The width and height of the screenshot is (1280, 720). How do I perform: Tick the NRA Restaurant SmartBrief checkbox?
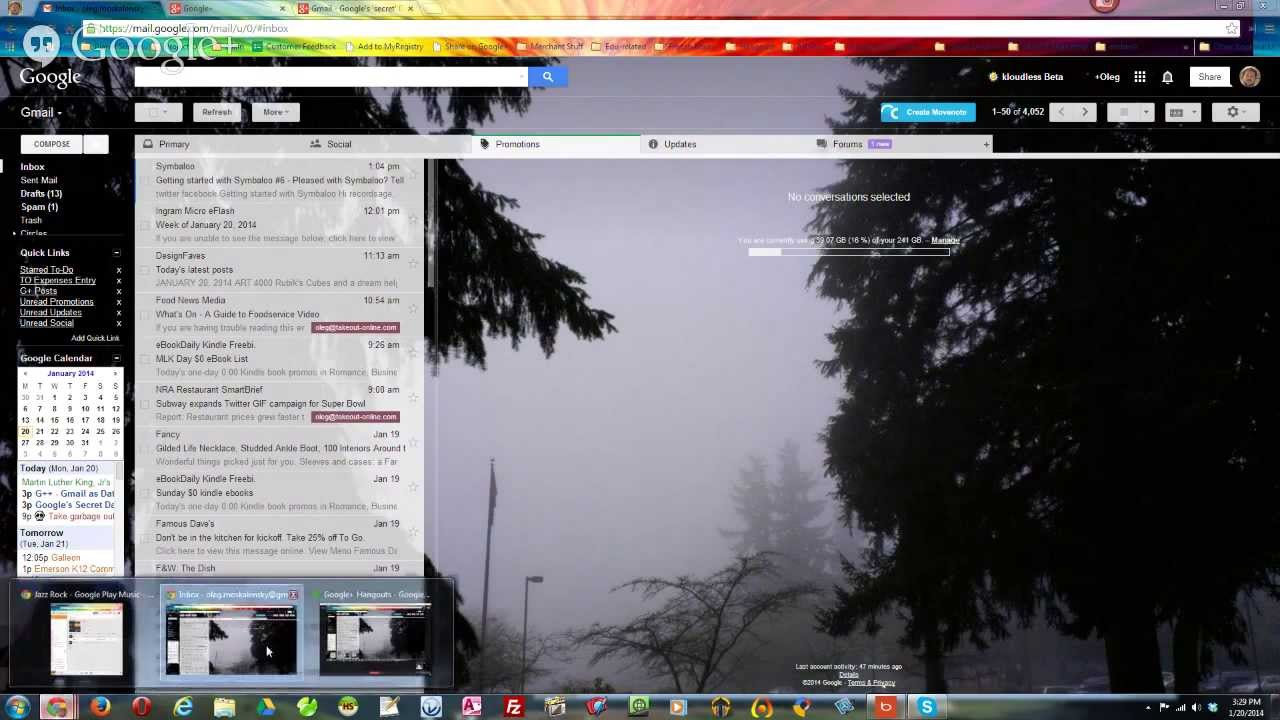coord(145,403)
